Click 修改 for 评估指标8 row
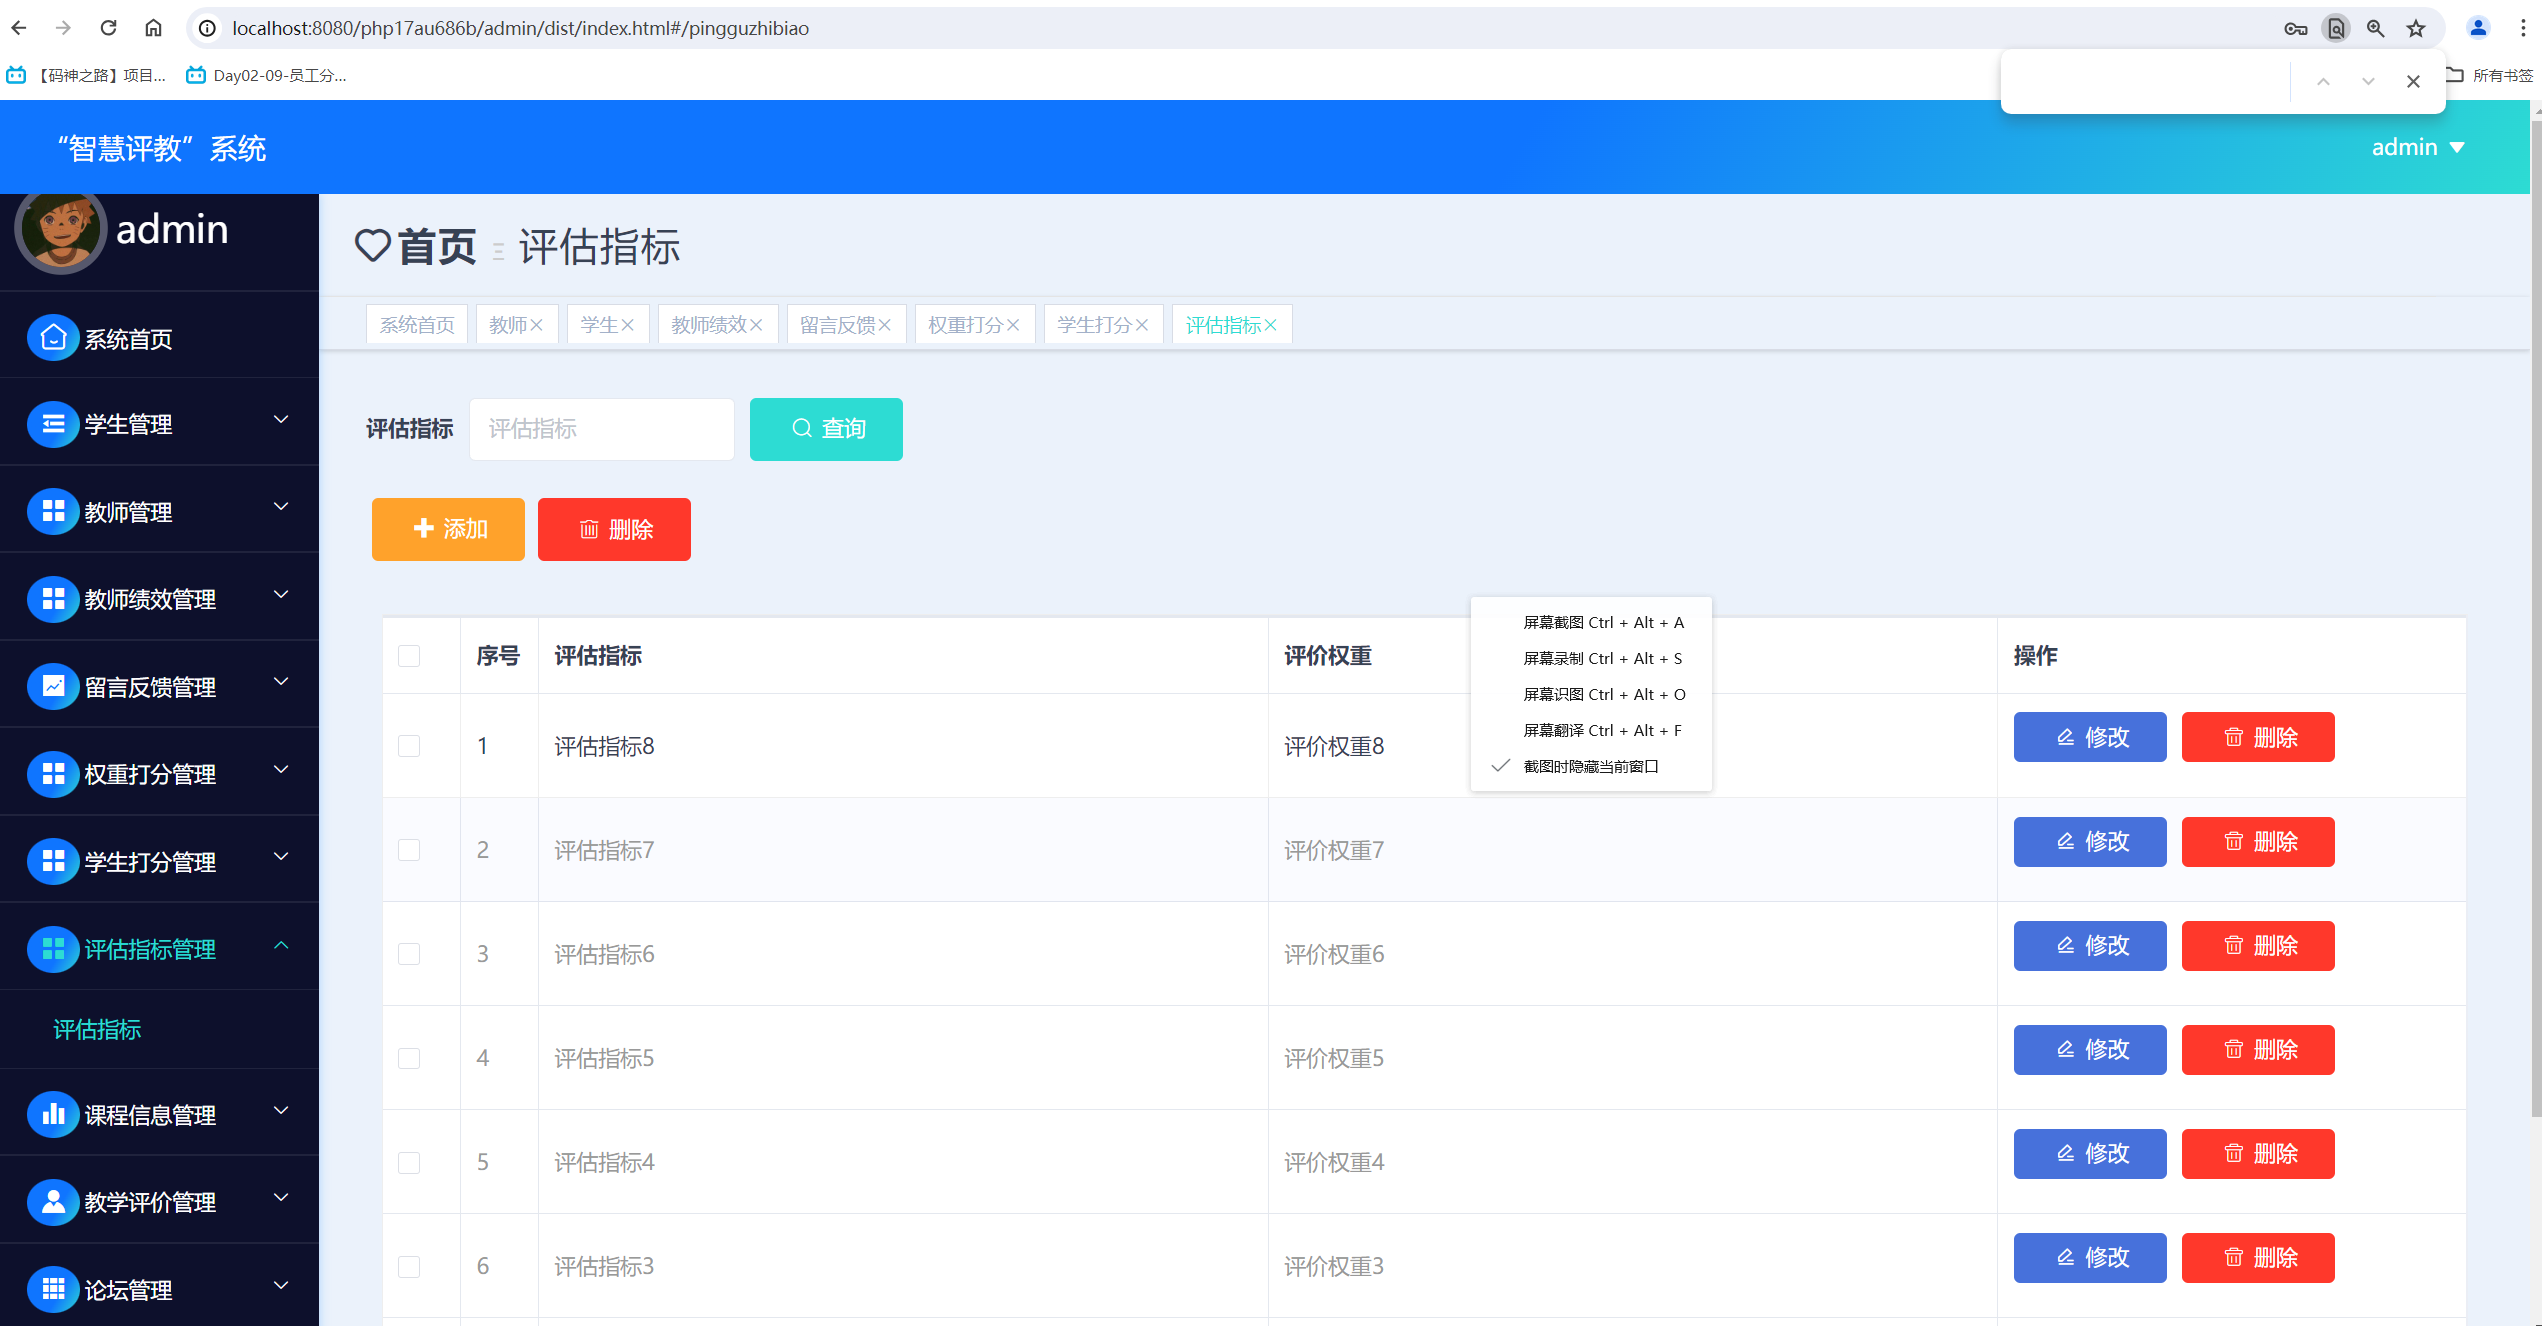 pyautogui.click(x=2090, y=737)
